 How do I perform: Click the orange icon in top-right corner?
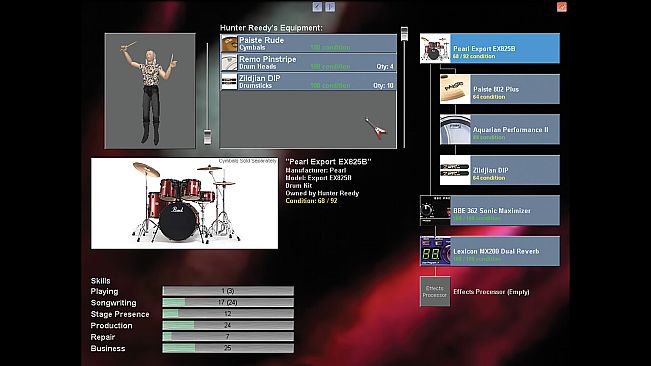click(562, 7)
